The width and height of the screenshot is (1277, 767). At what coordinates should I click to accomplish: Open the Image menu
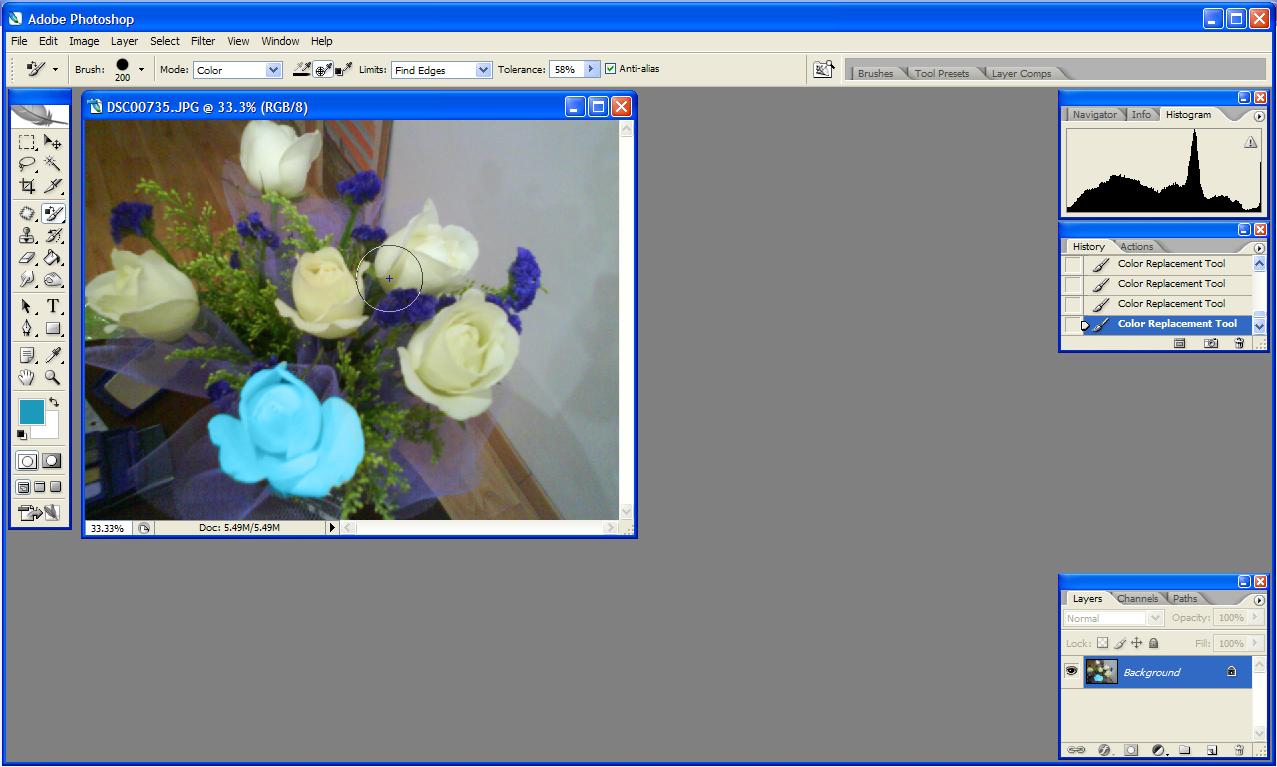tap(84, 41)
